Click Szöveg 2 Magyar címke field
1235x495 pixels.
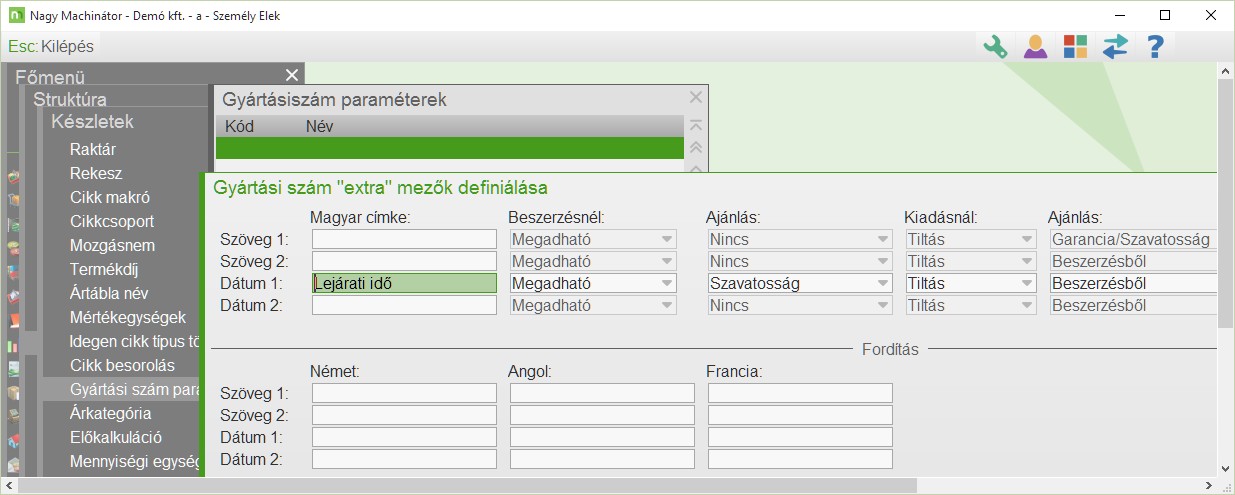[404, 261]
